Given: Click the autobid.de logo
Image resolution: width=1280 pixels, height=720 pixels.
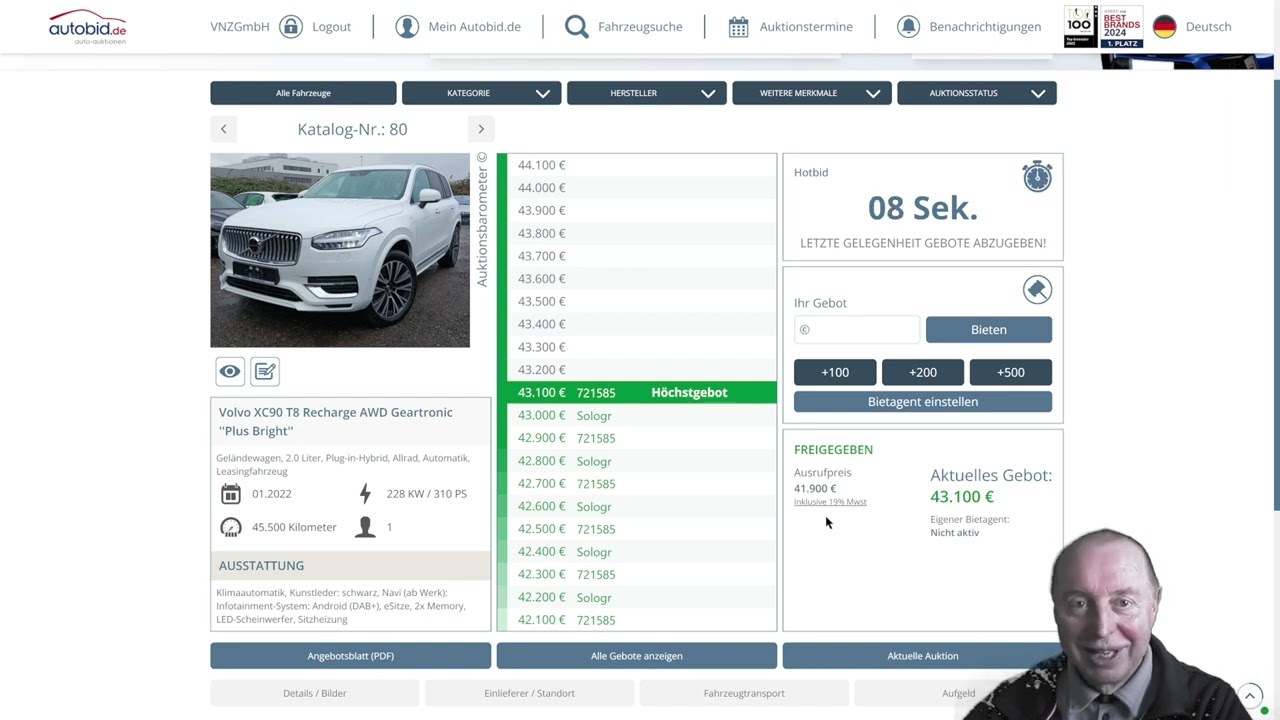Looking at the screenshot, I should (x=88, y=26).
